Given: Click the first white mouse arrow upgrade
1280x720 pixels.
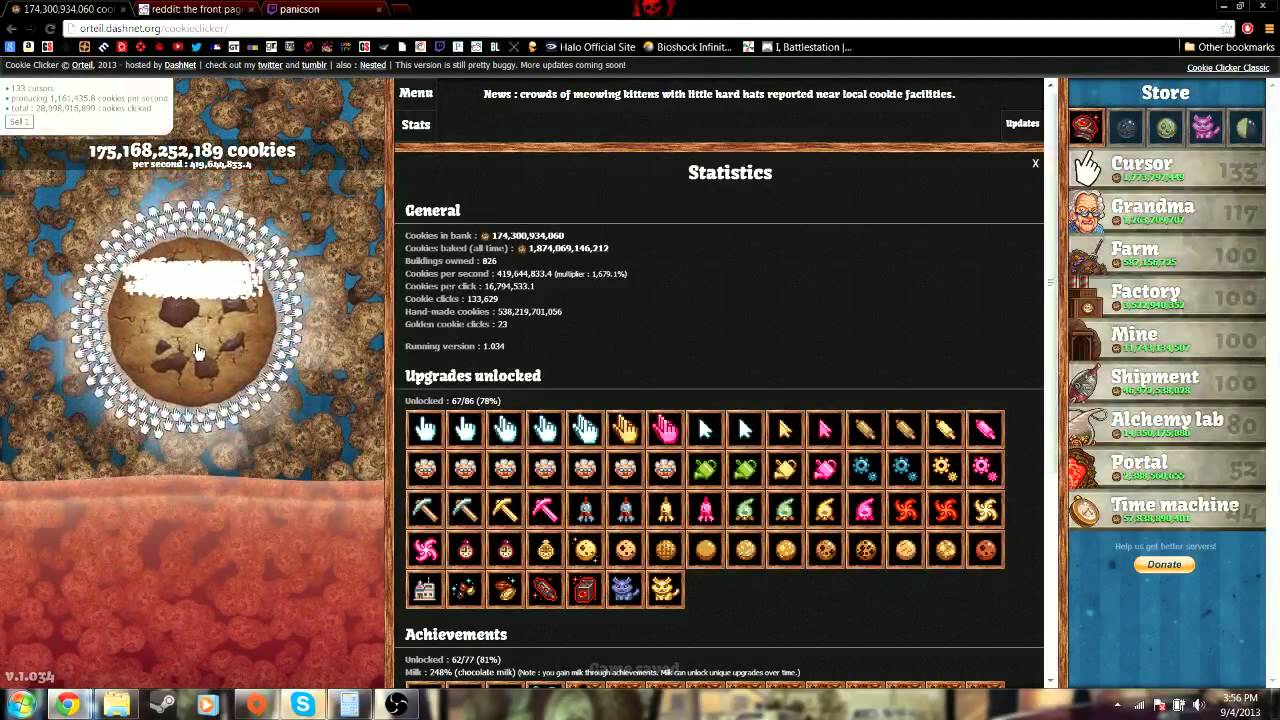Looking at the screenshot, I should [x=705, y=430].
